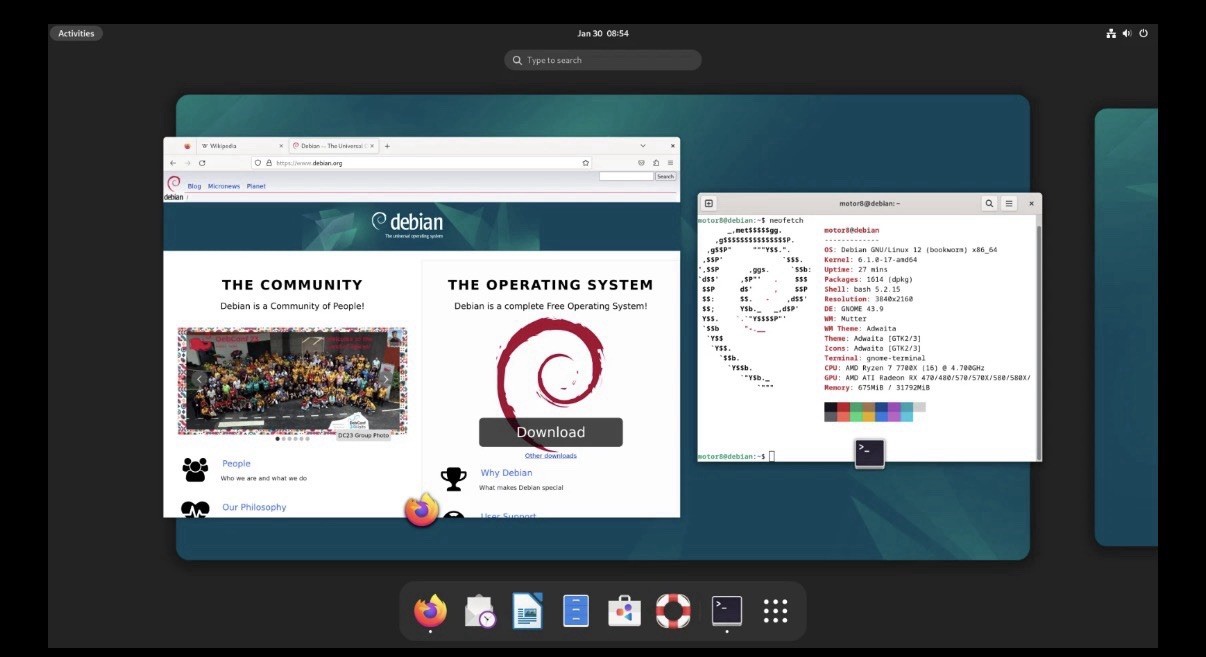Screen dimensions: 1206x657
Task: Open the network status icon in top bar
Action: point(1111,33)
